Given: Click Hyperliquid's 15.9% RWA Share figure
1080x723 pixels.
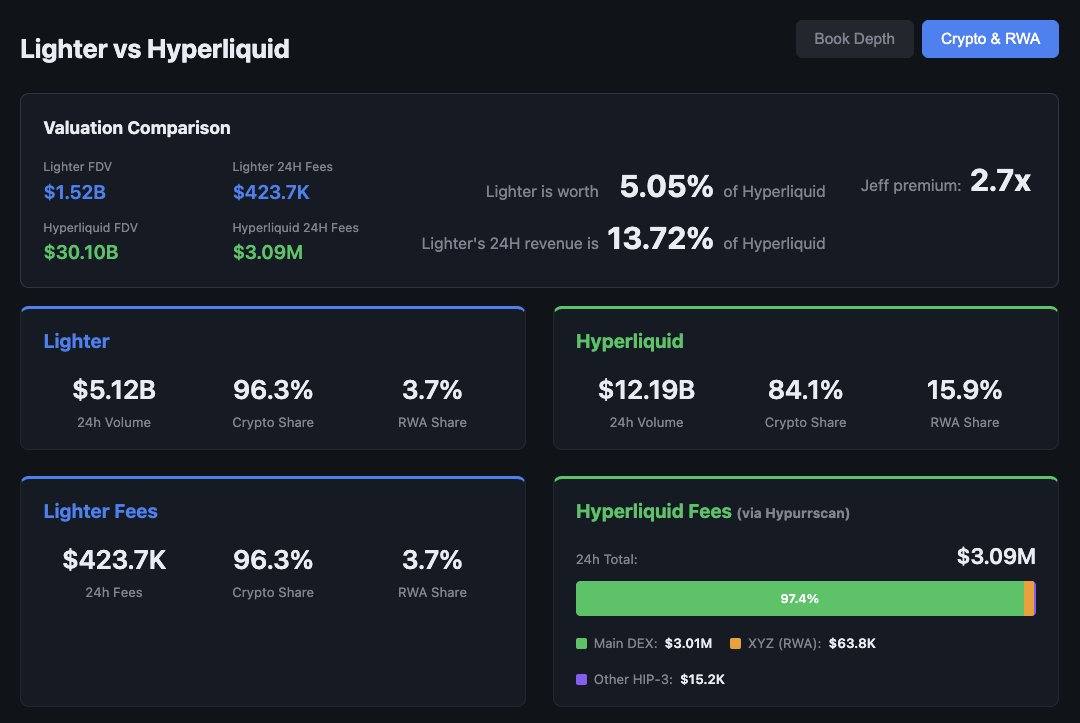Looking at the screenshot, I should 964,390.
